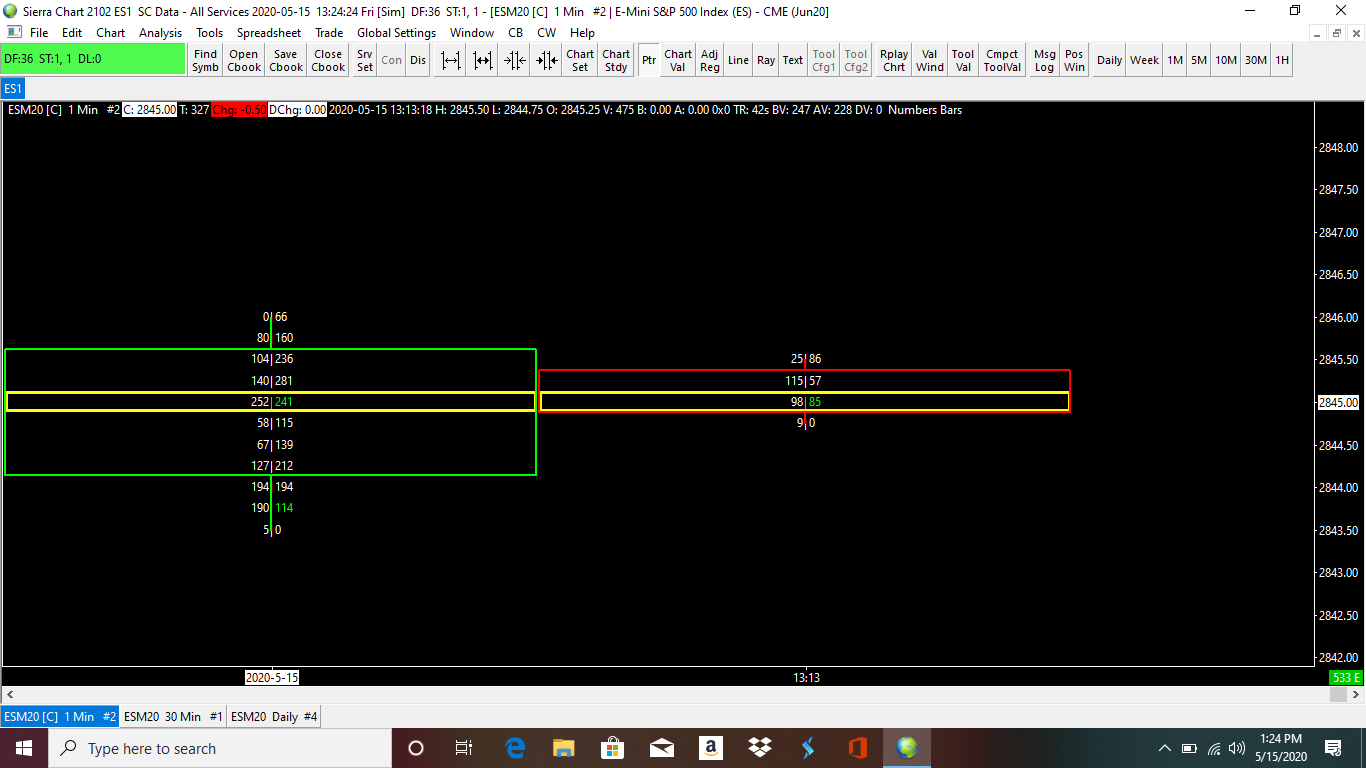Screen dimensions: 1366x768
Task: Select the ES1 chartbook tab
Action: pos(14,89)
